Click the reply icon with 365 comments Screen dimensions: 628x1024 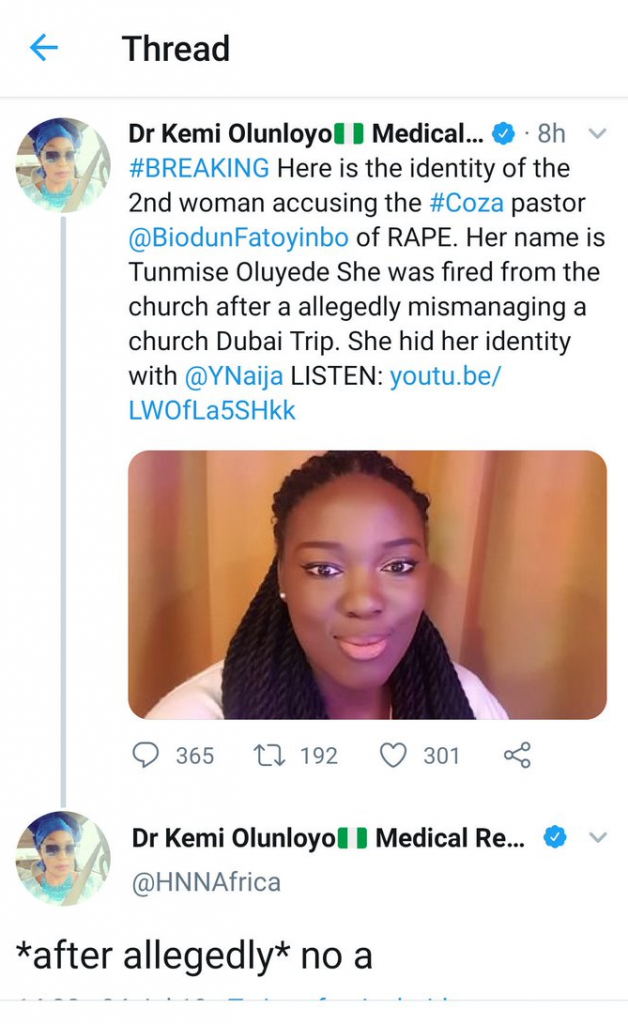[x=146, y=755]
